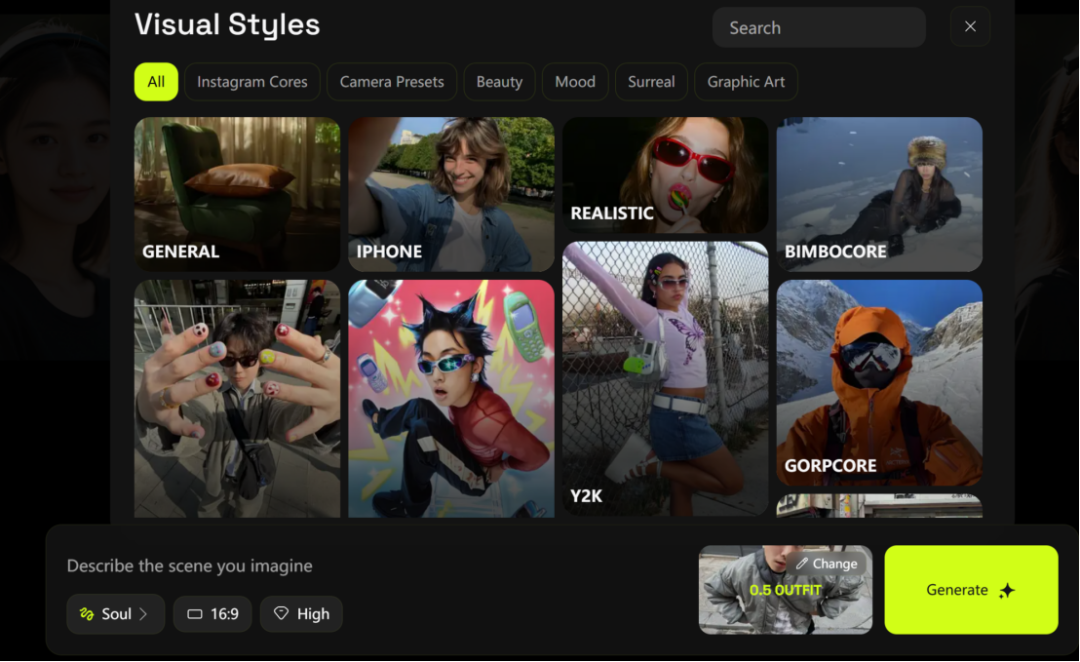Click the sparkle icon on Generate
This screenshot has height=662, width=1080.
coord(1007,590)
